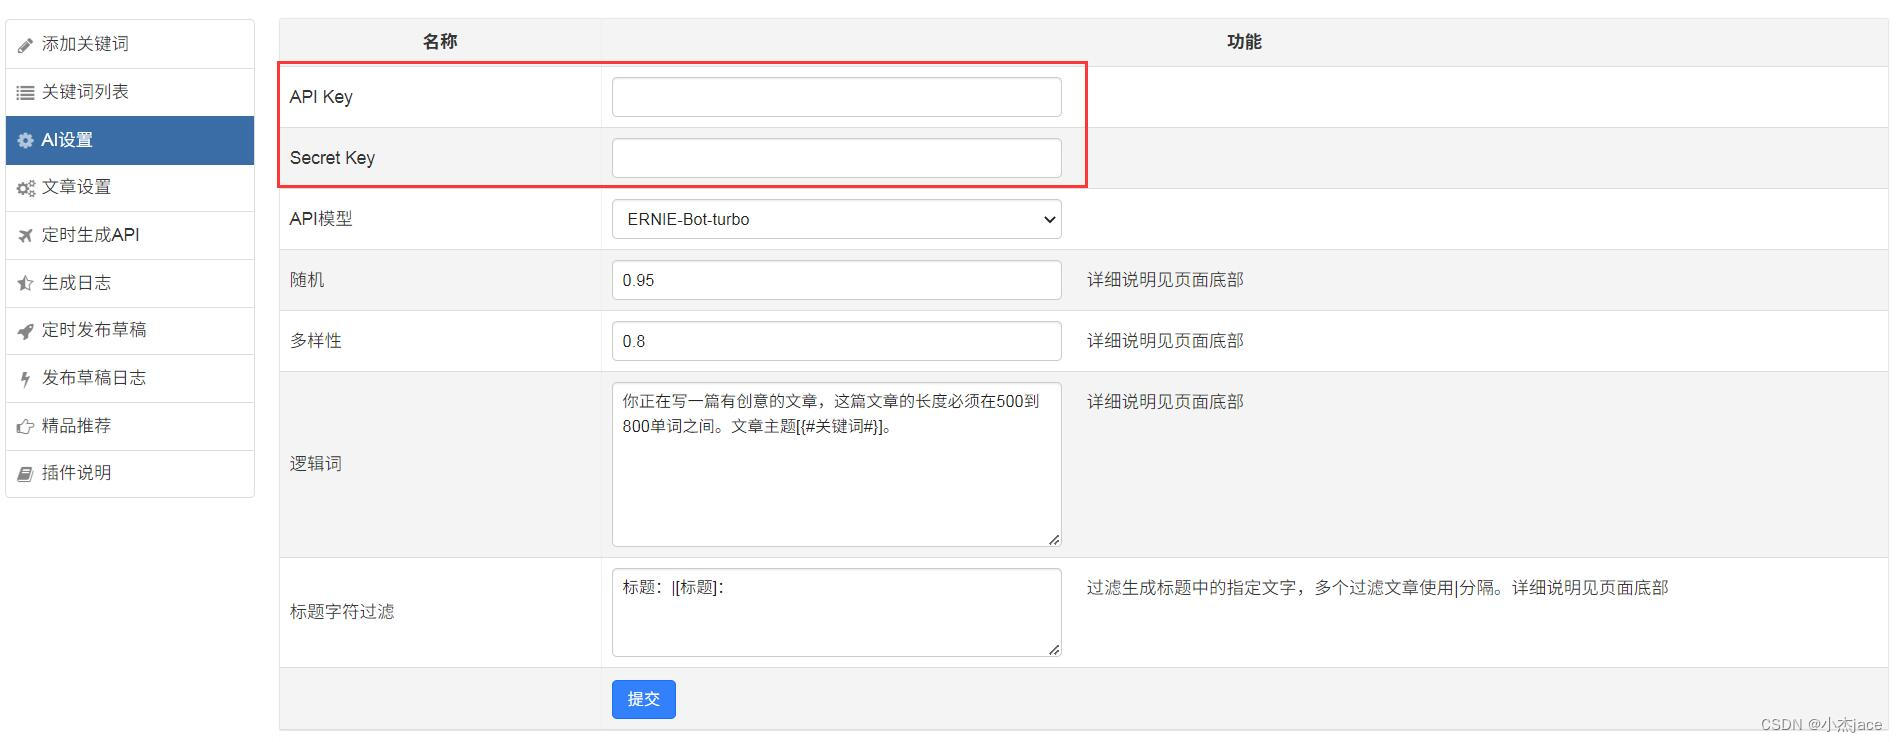The image size is (1897, 742).
Task: Click the 随机 label
Action: (x=307, y=280)
